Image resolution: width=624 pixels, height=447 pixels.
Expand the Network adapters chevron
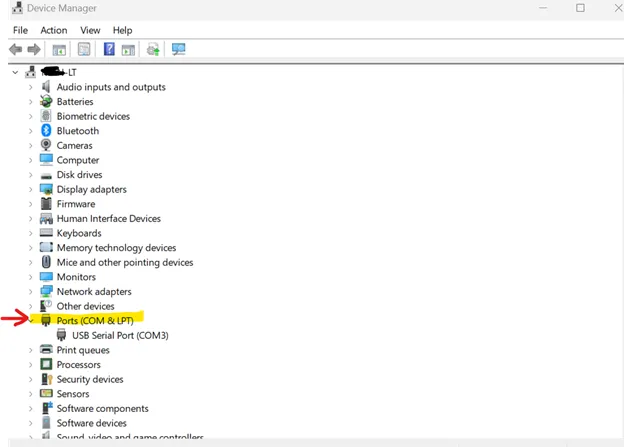pos(31,292)
